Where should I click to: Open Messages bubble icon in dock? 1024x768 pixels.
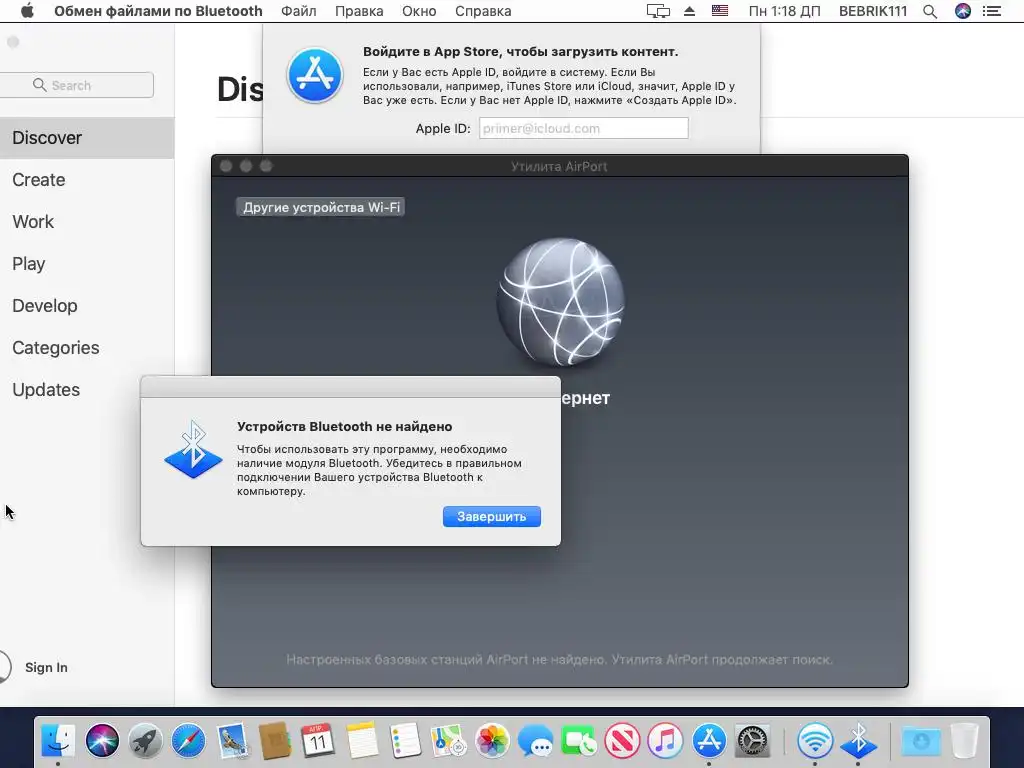pyautogui.click(x=535, y=741)
